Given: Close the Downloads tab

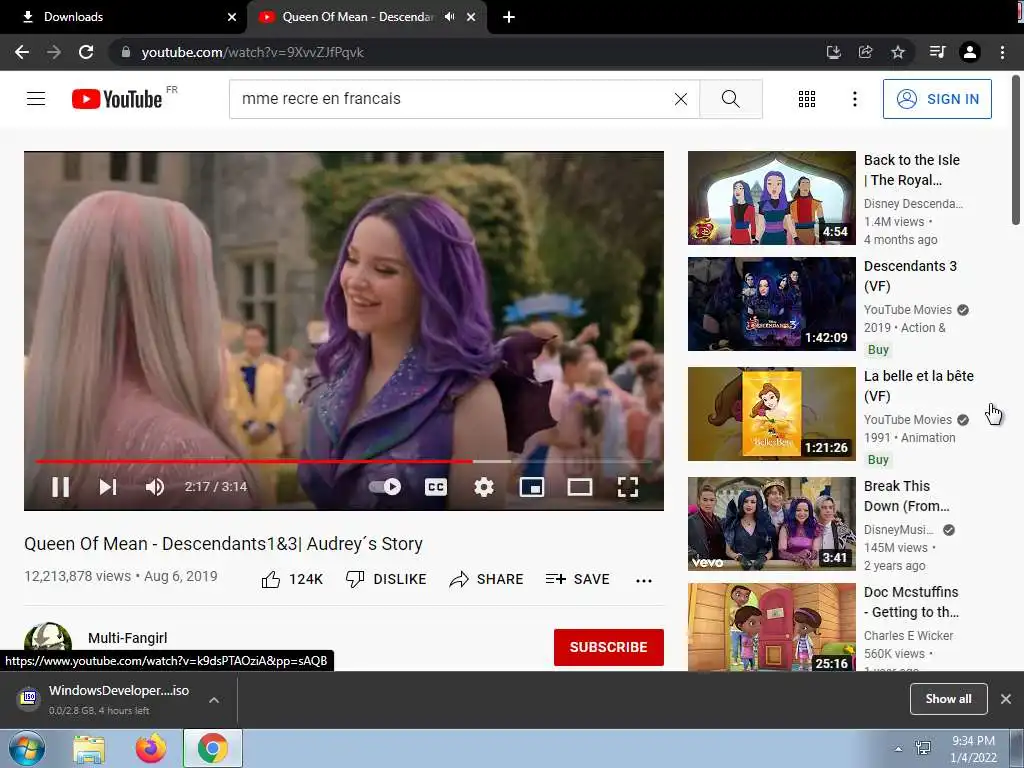Looking at the screenshot, I should coord(232,17).
